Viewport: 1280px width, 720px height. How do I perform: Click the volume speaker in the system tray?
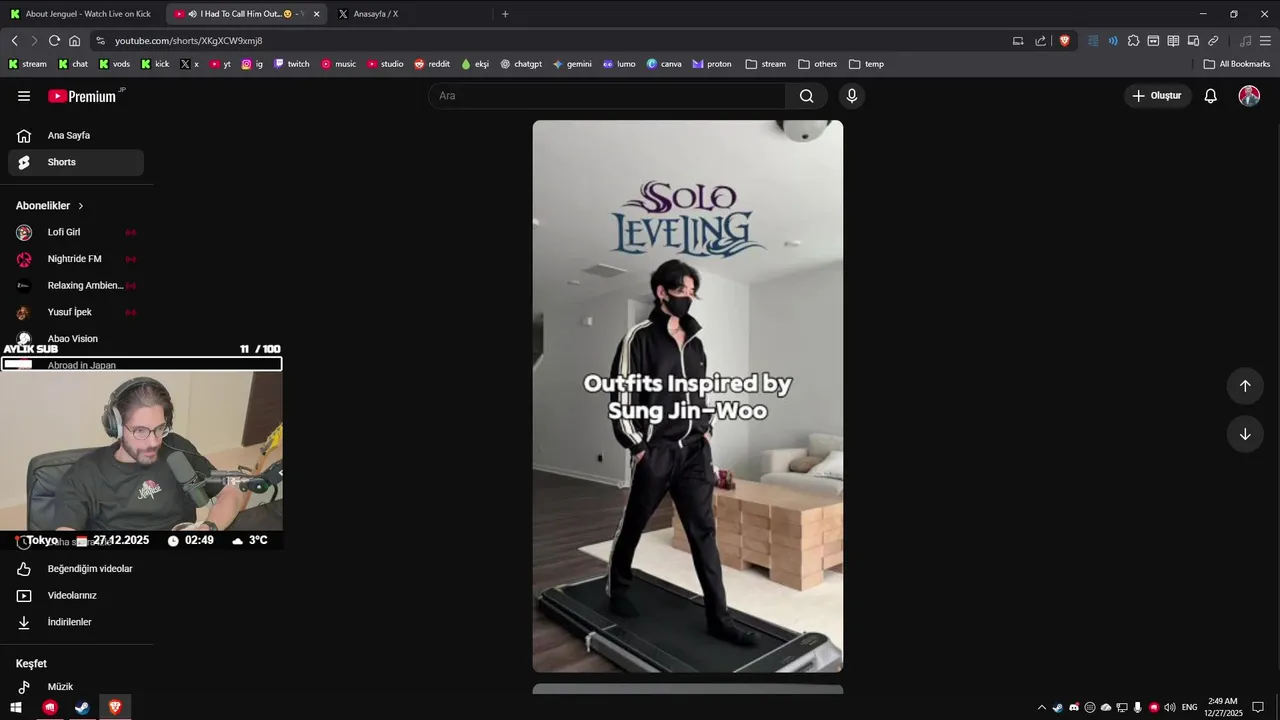tap(1170, 707)
